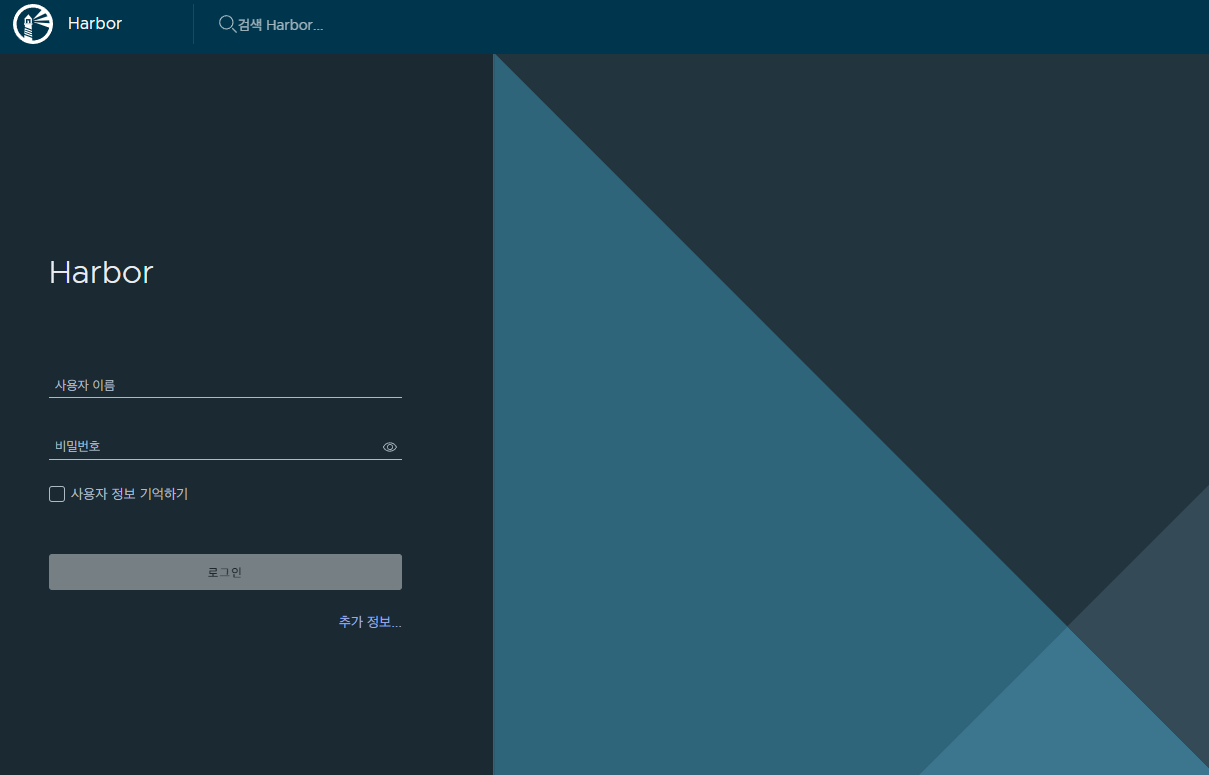This screenshot has width=1209, height=775.
Task: Enable the 사용자 정보 기억하기 checkbox
Action: (57, 494)
